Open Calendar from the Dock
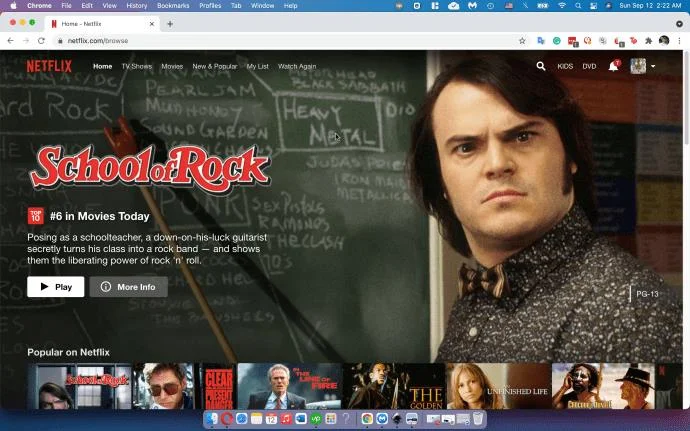The width and height of the screenshot is (690, 431). point(271,419)
